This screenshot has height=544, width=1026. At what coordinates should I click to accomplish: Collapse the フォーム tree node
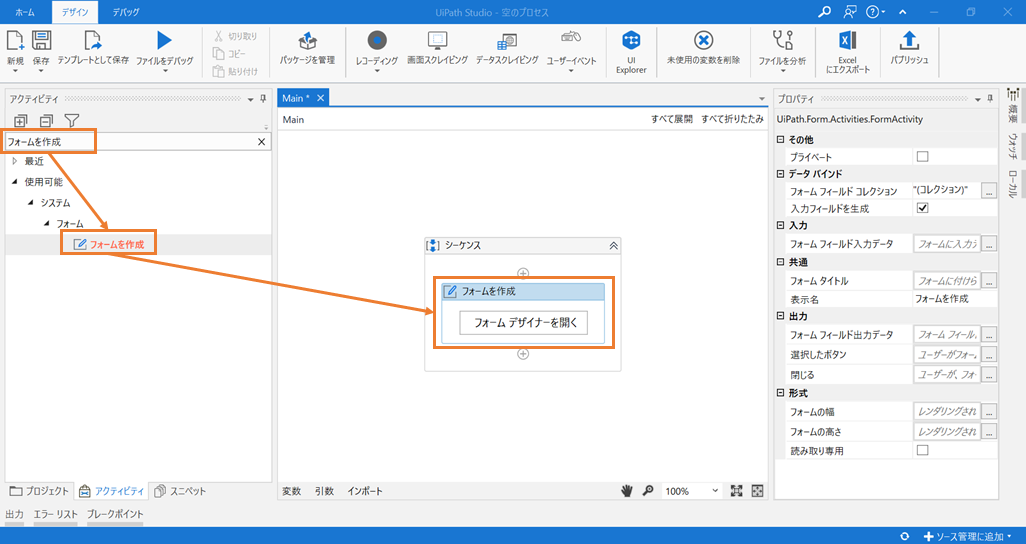[x=46, y=224]
